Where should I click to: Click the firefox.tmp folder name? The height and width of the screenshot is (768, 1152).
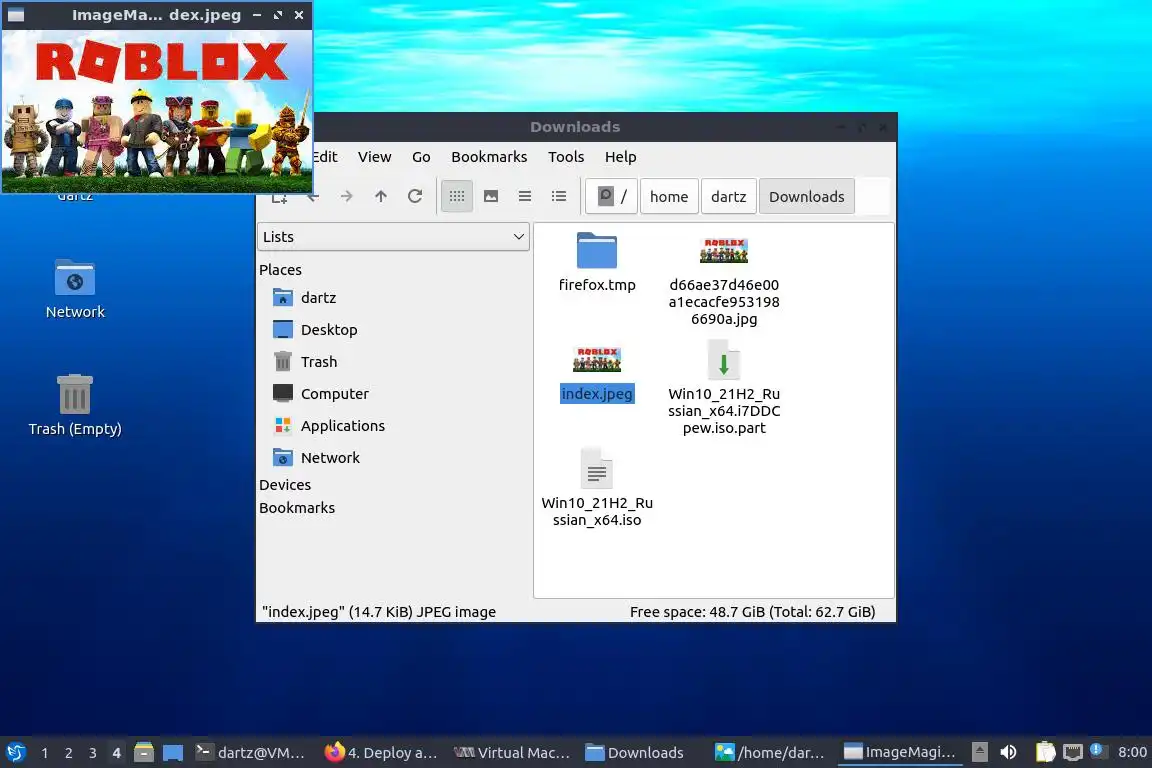(597, 285)
